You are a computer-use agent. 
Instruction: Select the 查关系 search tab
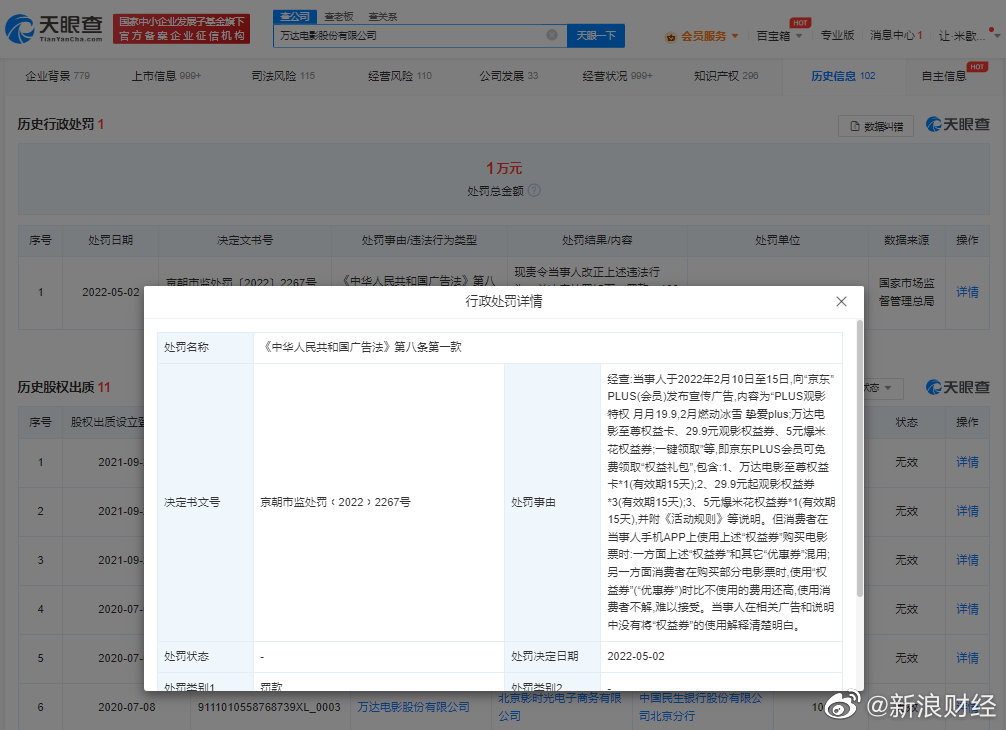click(382, 16)
